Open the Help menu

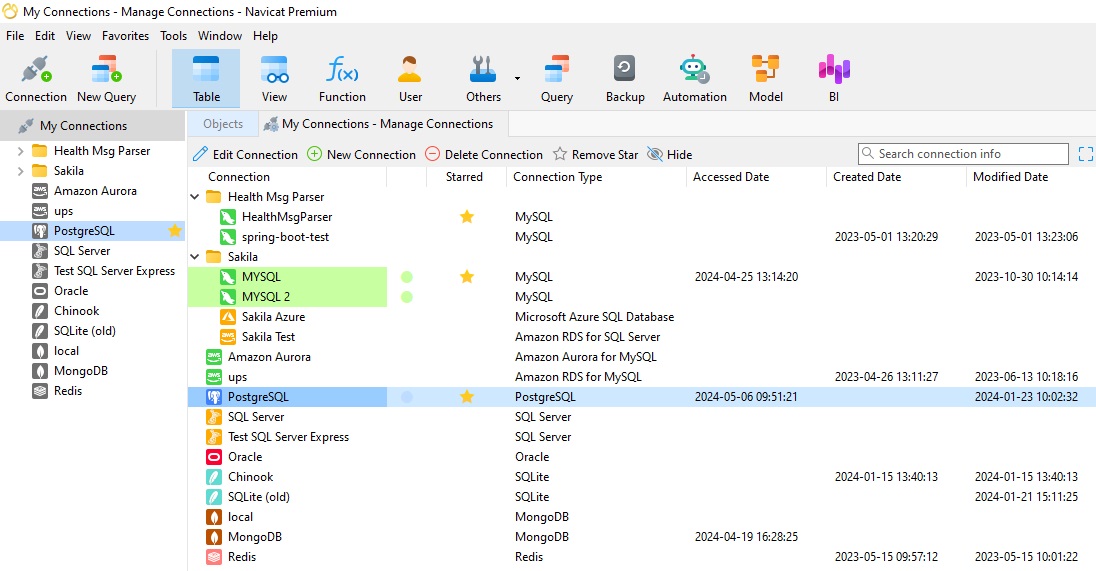[x=265, y=36]
